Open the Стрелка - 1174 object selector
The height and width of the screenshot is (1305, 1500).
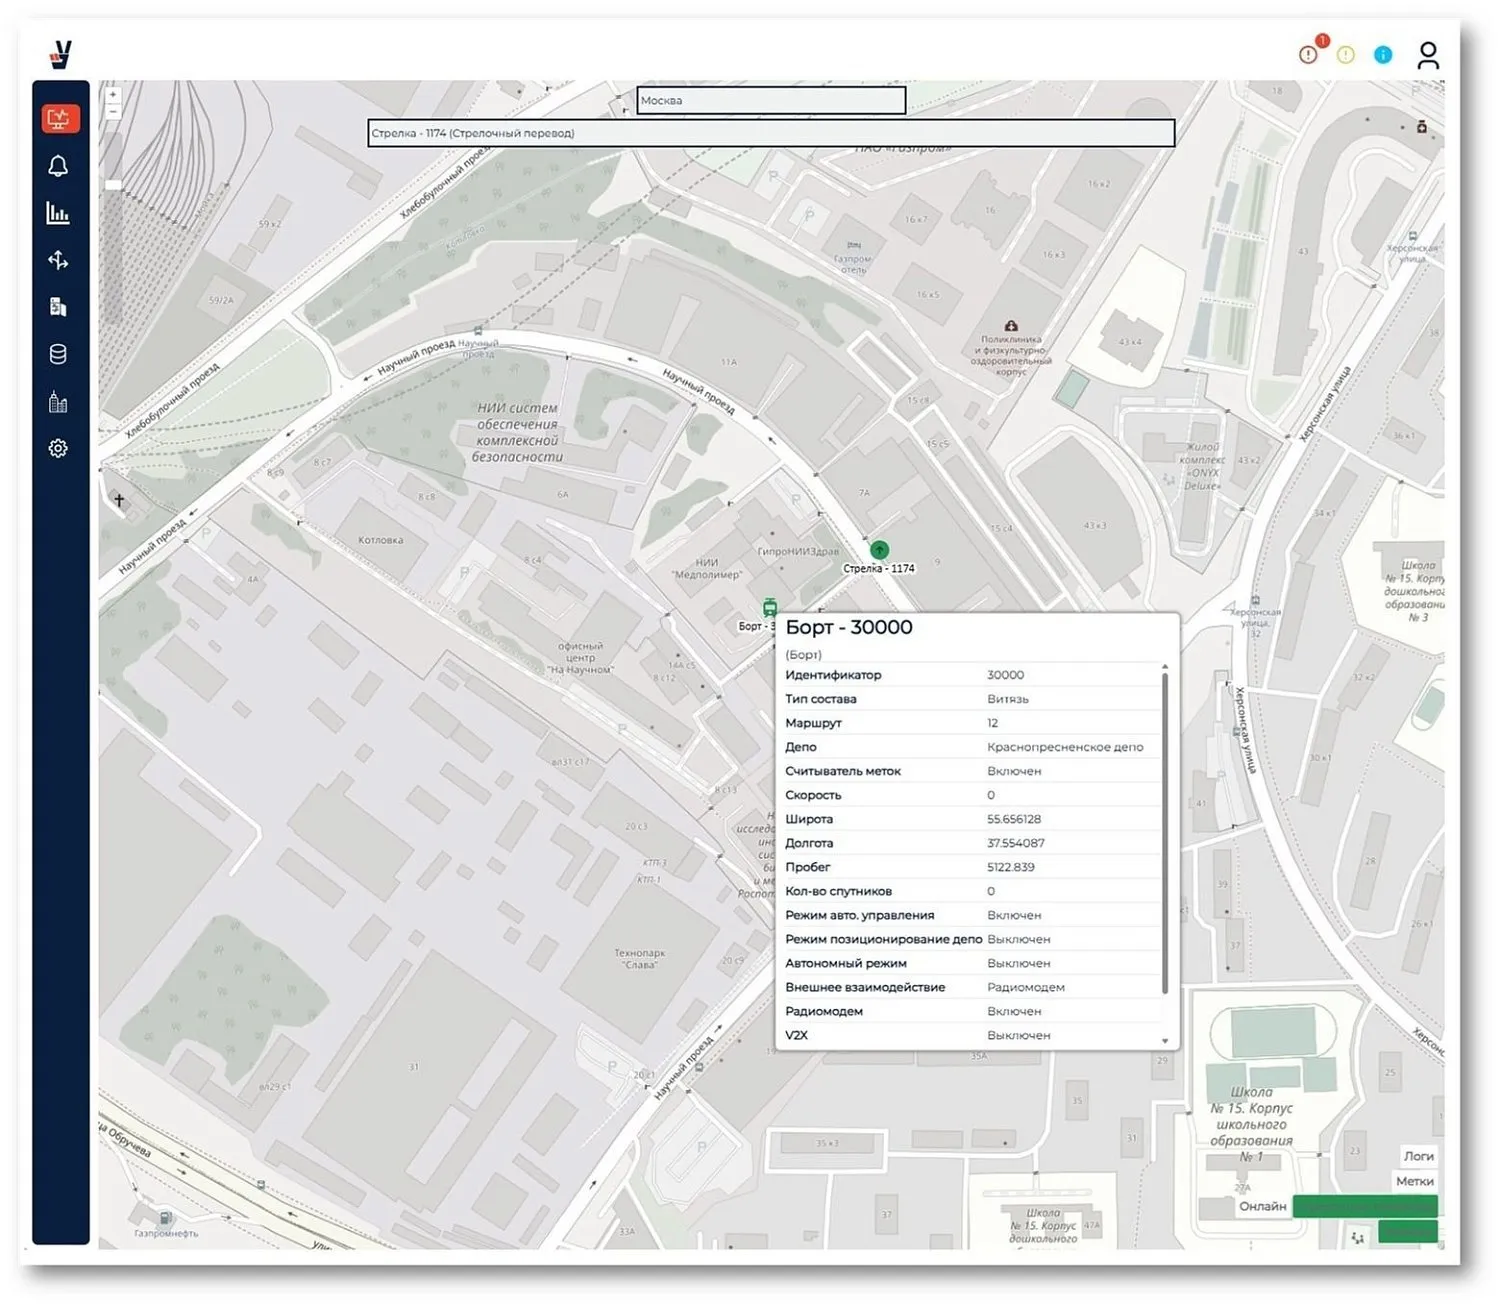pos(771,133)
